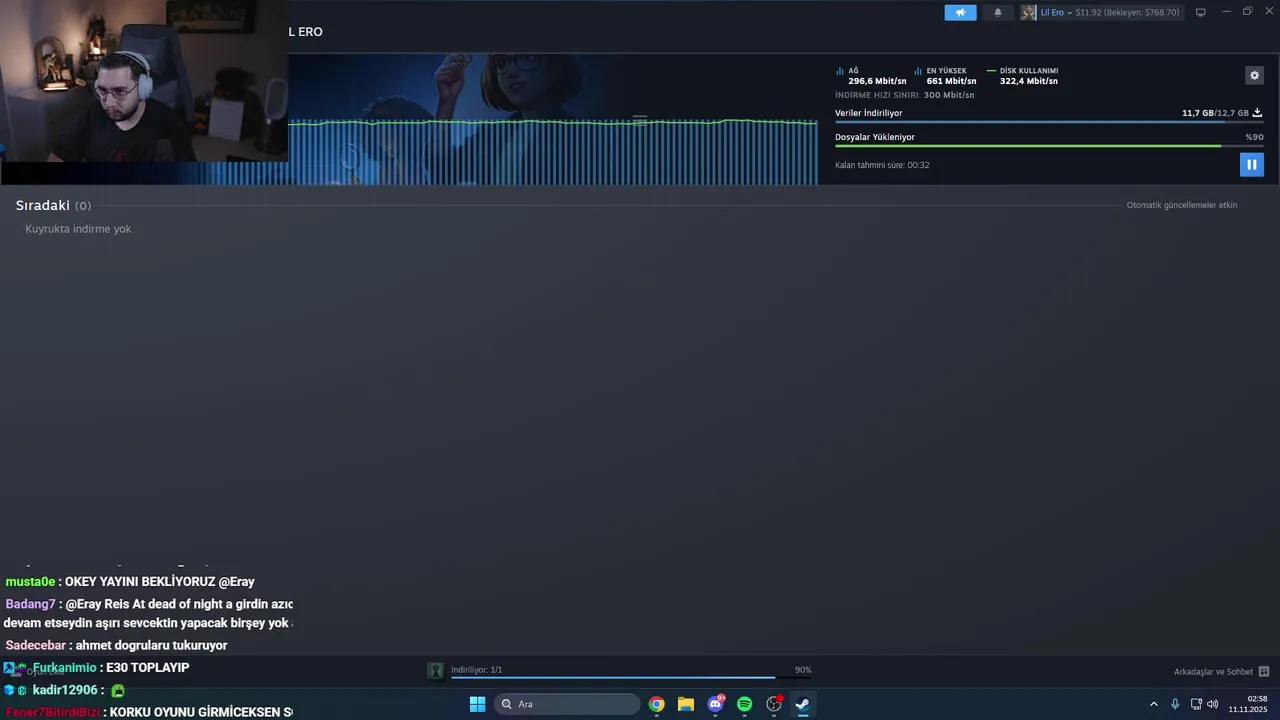Open the Steam announcements megaphone button

(x=960, y=12)
